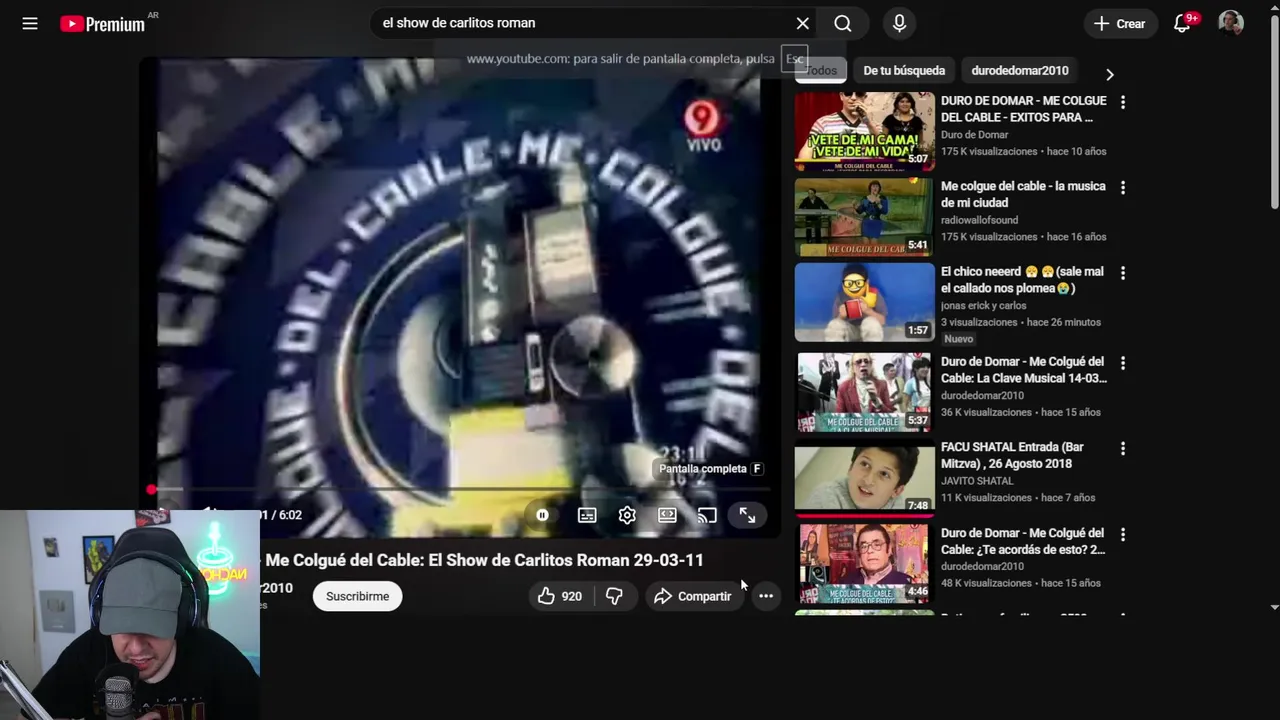Image resolution: width=1280 pixels, height=720 pixels.
Task: Click the Suscribirme button
Action: pyautogui.click(x=357, y=596)
